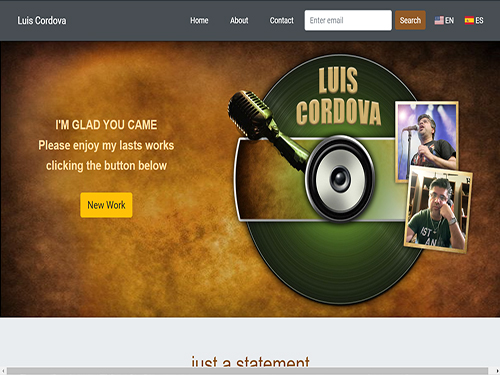Click the Spanish flag icon

tap(469, 20)
